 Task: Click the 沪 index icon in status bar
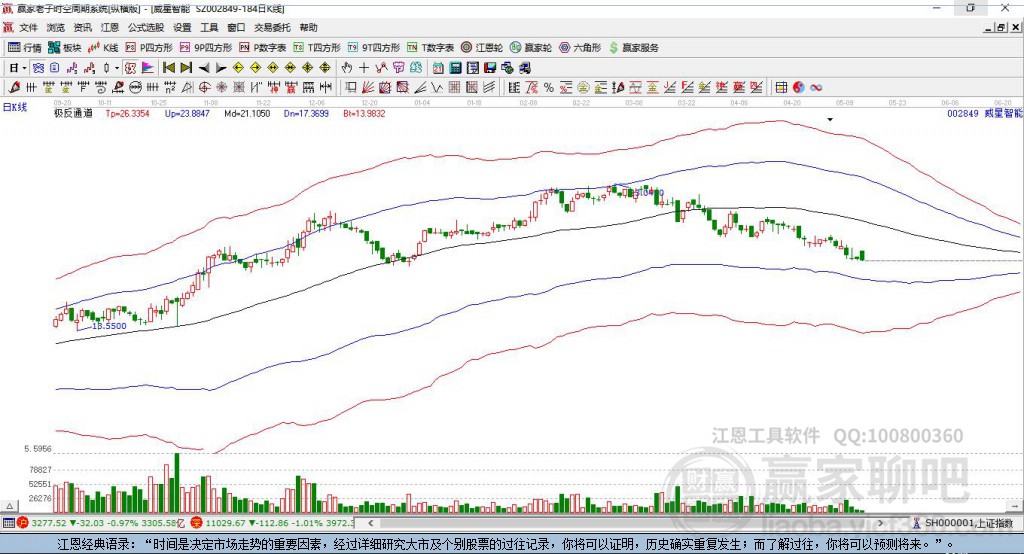click(23, 523)
